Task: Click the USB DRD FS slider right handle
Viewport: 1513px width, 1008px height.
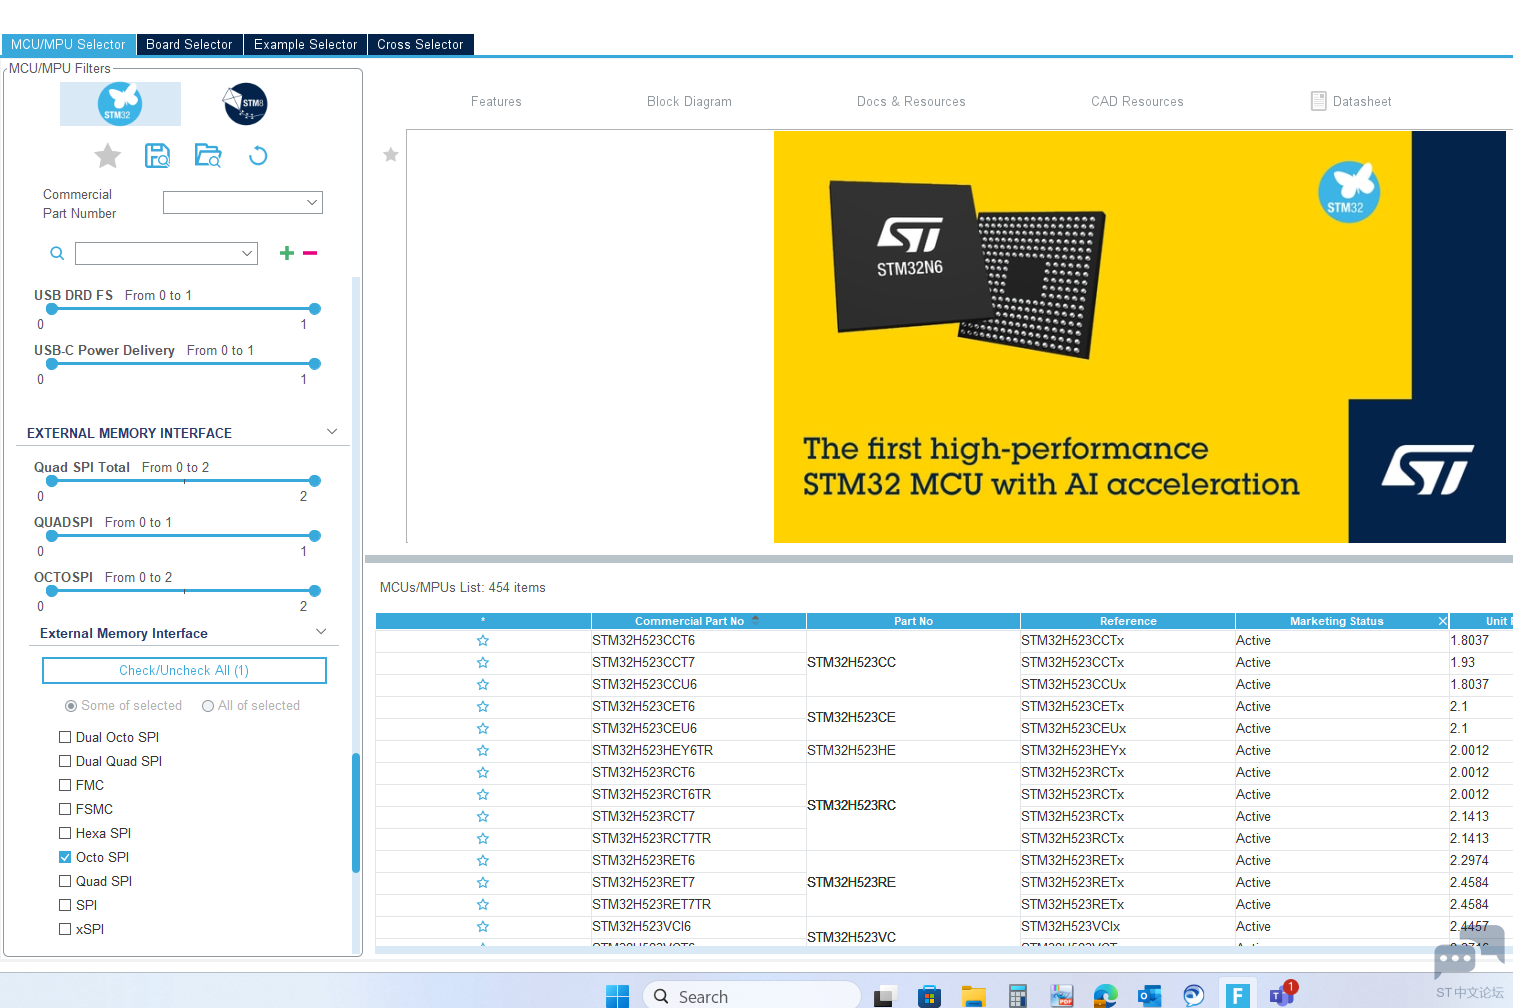Action: [315, 309]
